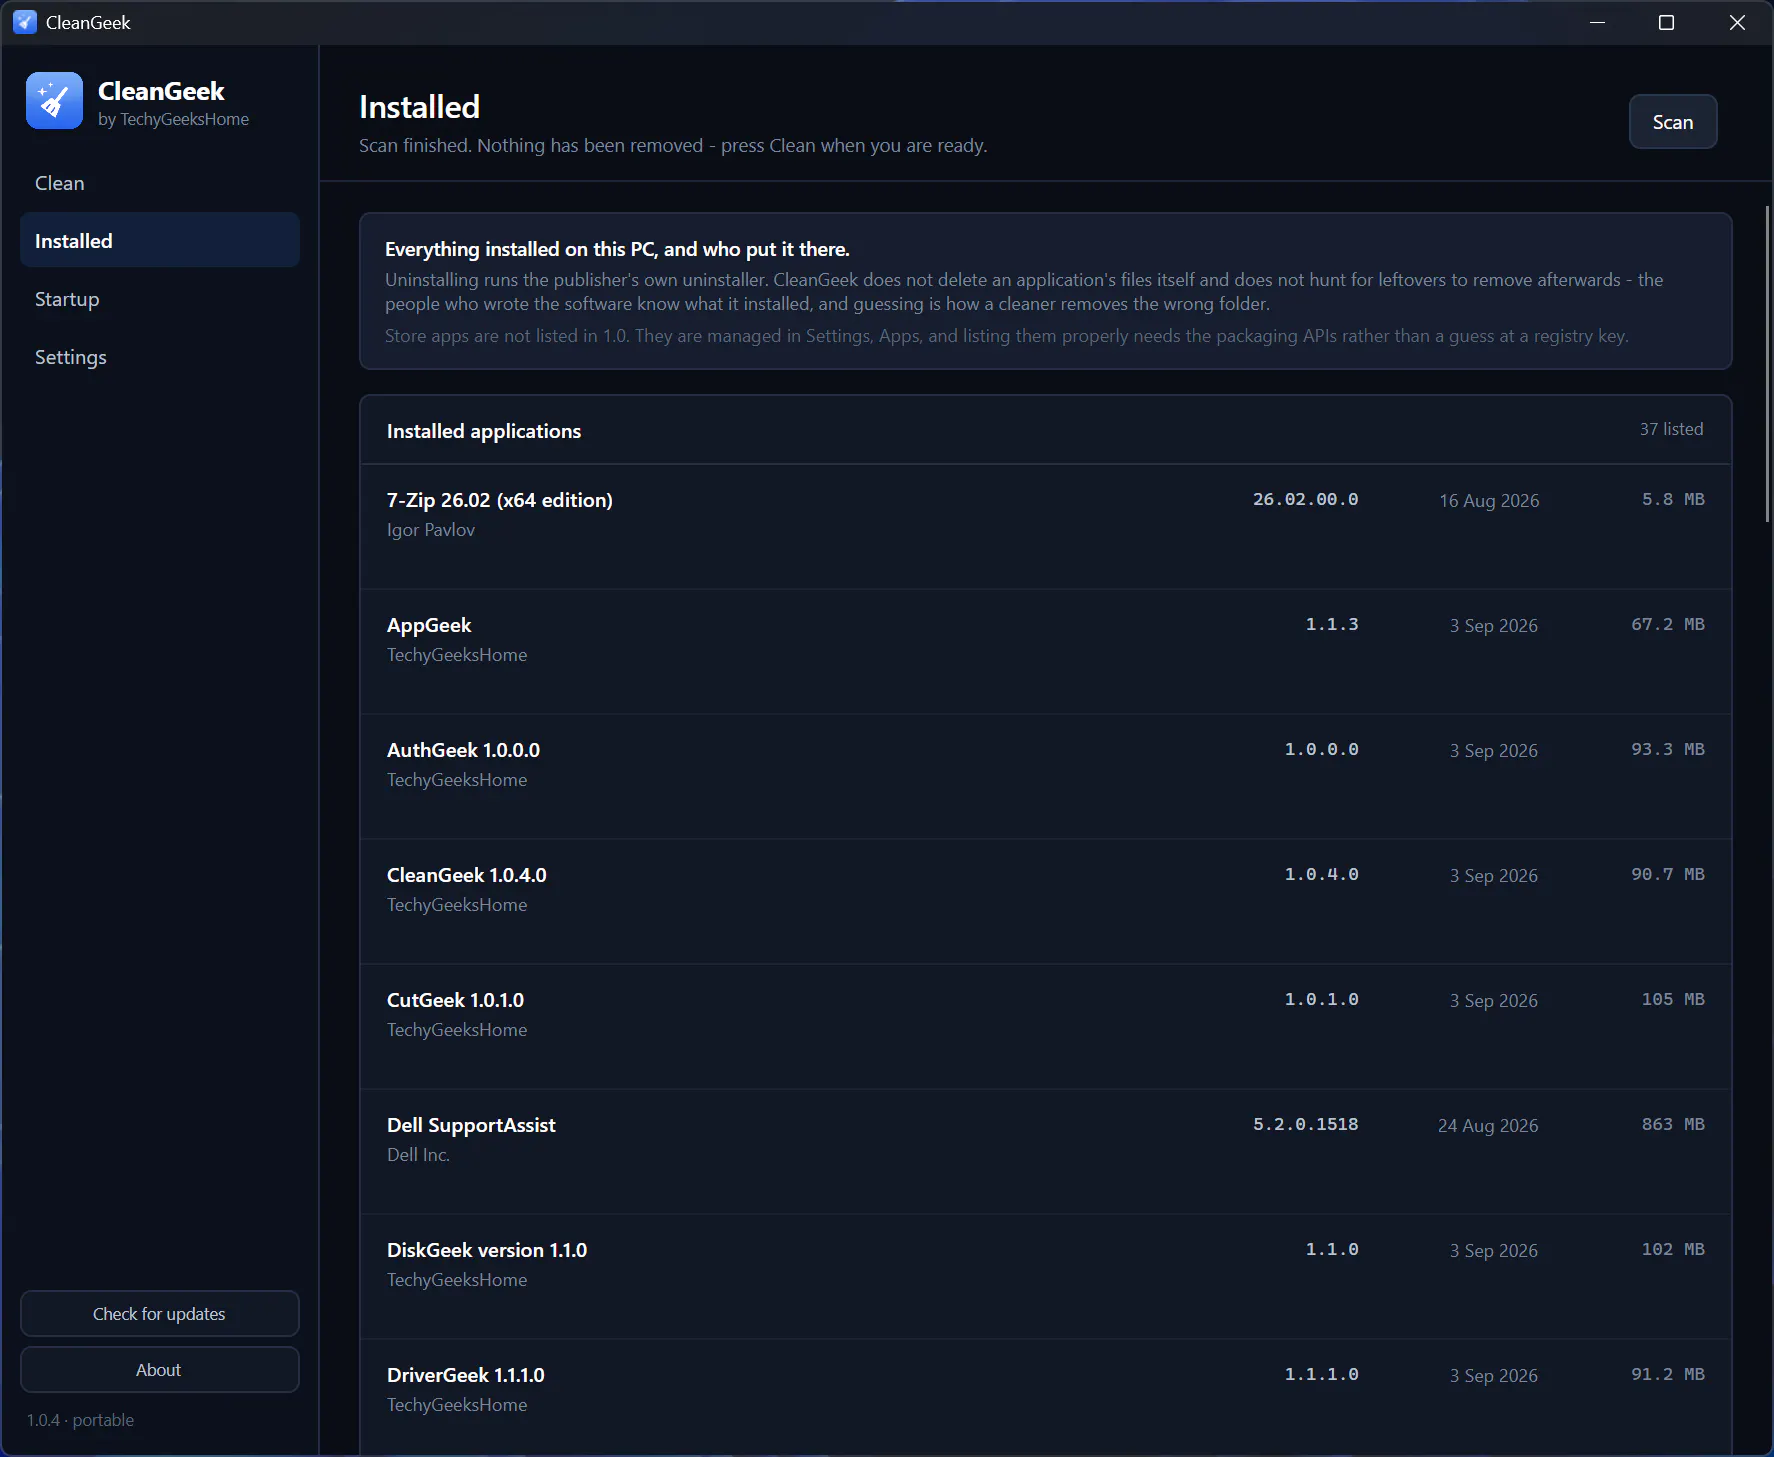
Task: Click version number 5.2.0.1518
Action: coord(1305,1124)
